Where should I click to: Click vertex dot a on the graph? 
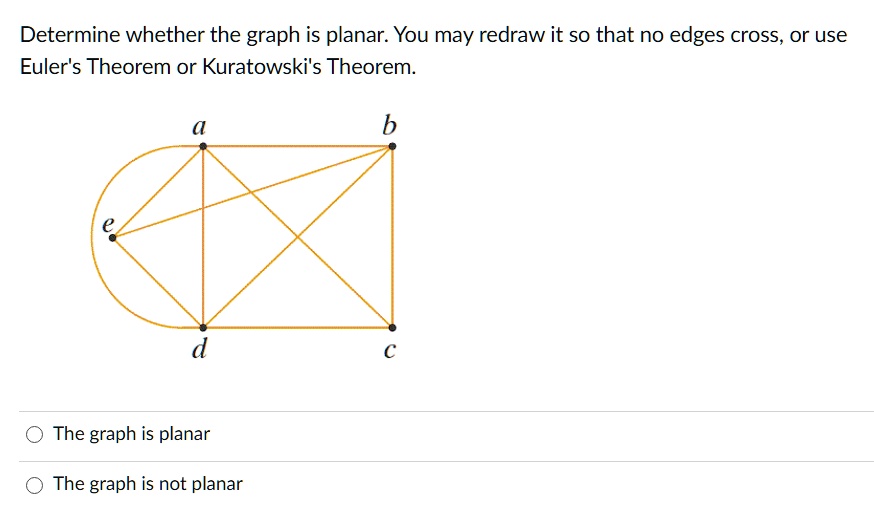coord(203,146)
